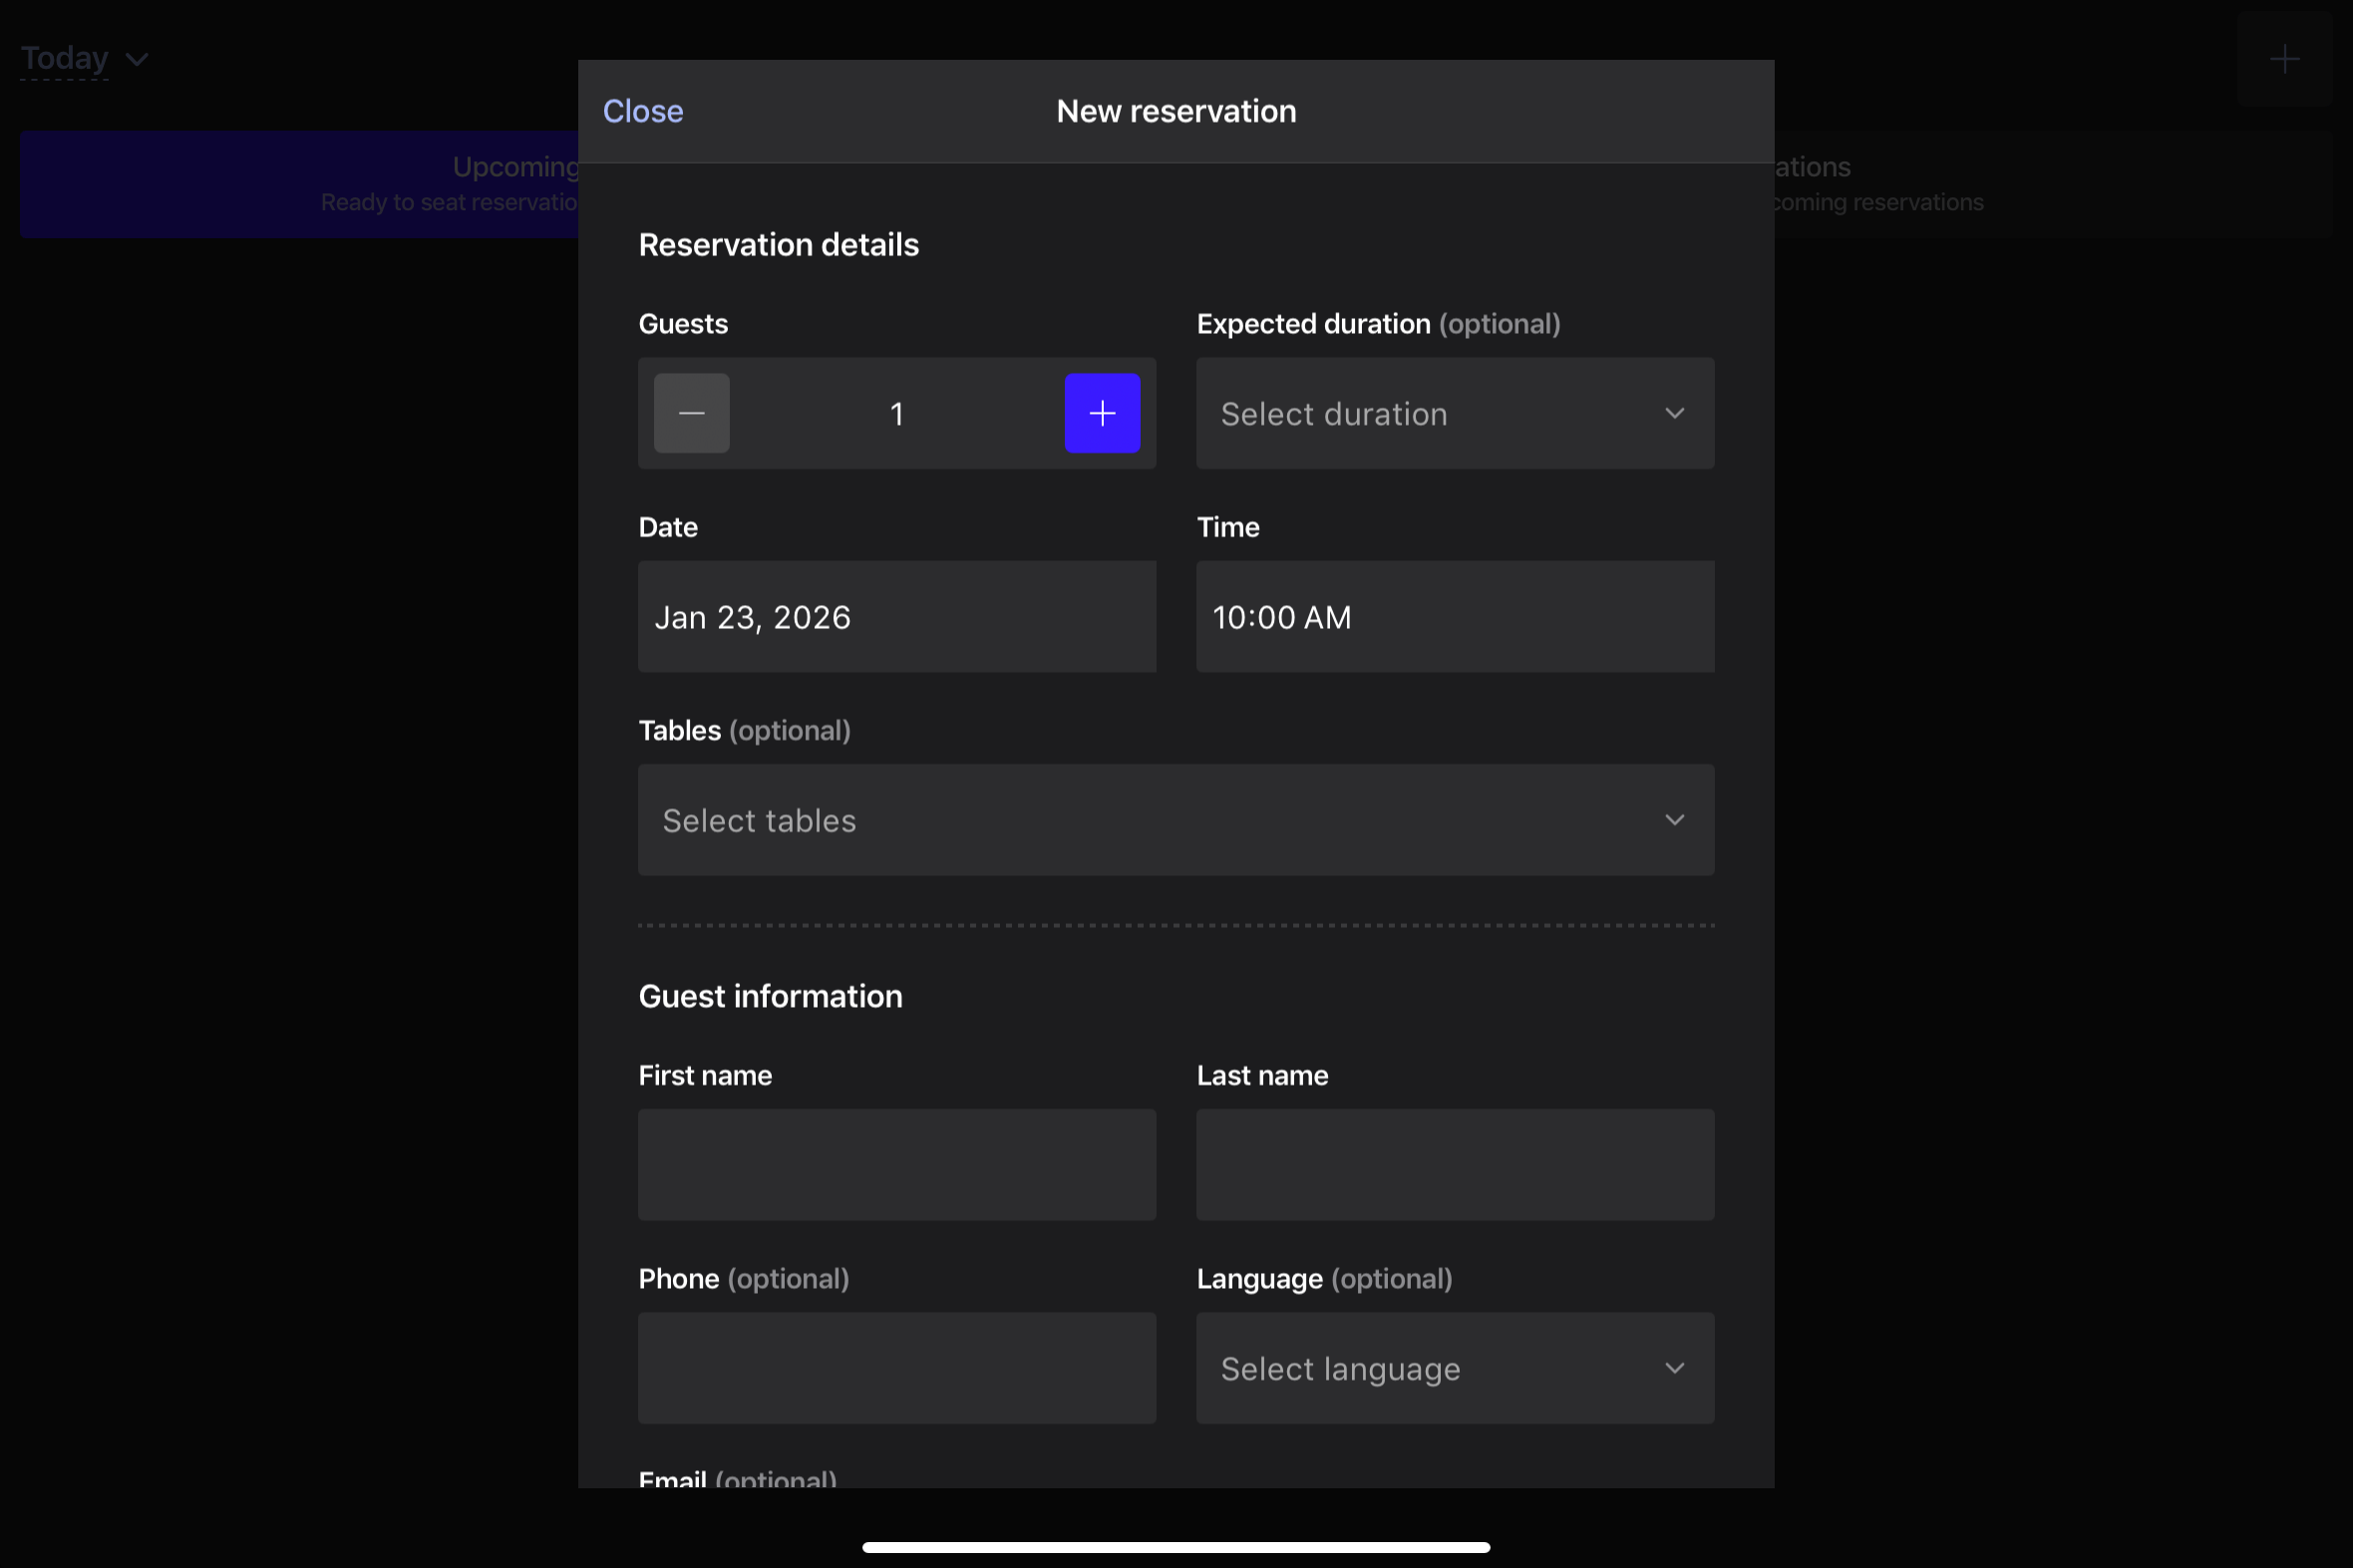Click the Last name input field
The image size is (2353, 1568).
coord(1453,1164)
